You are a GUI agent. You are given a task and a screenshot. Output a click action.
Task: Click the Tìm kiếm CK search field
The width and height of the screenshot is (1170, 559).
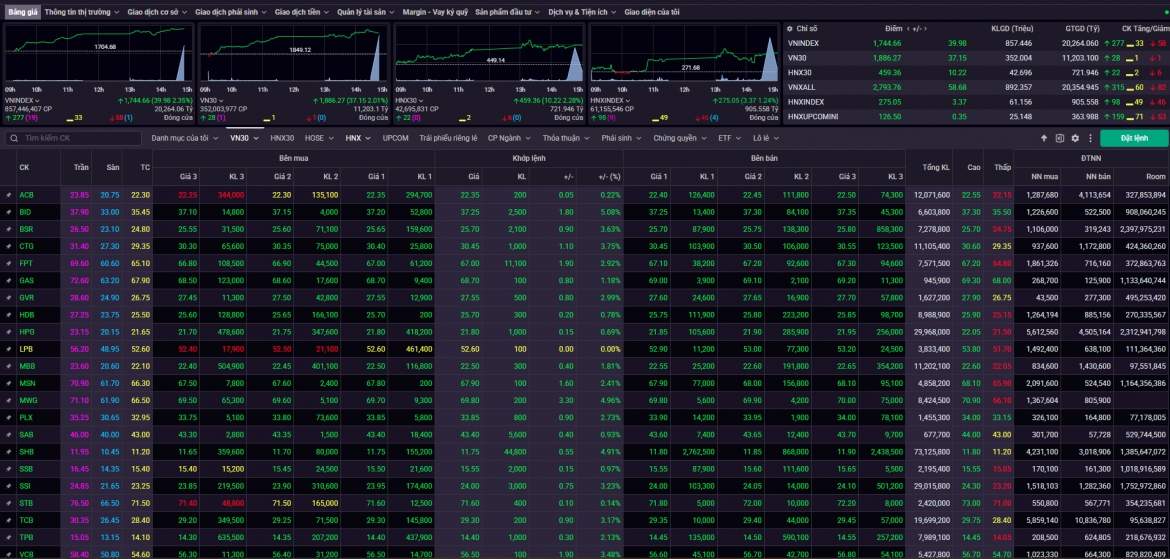click(73, 138)
